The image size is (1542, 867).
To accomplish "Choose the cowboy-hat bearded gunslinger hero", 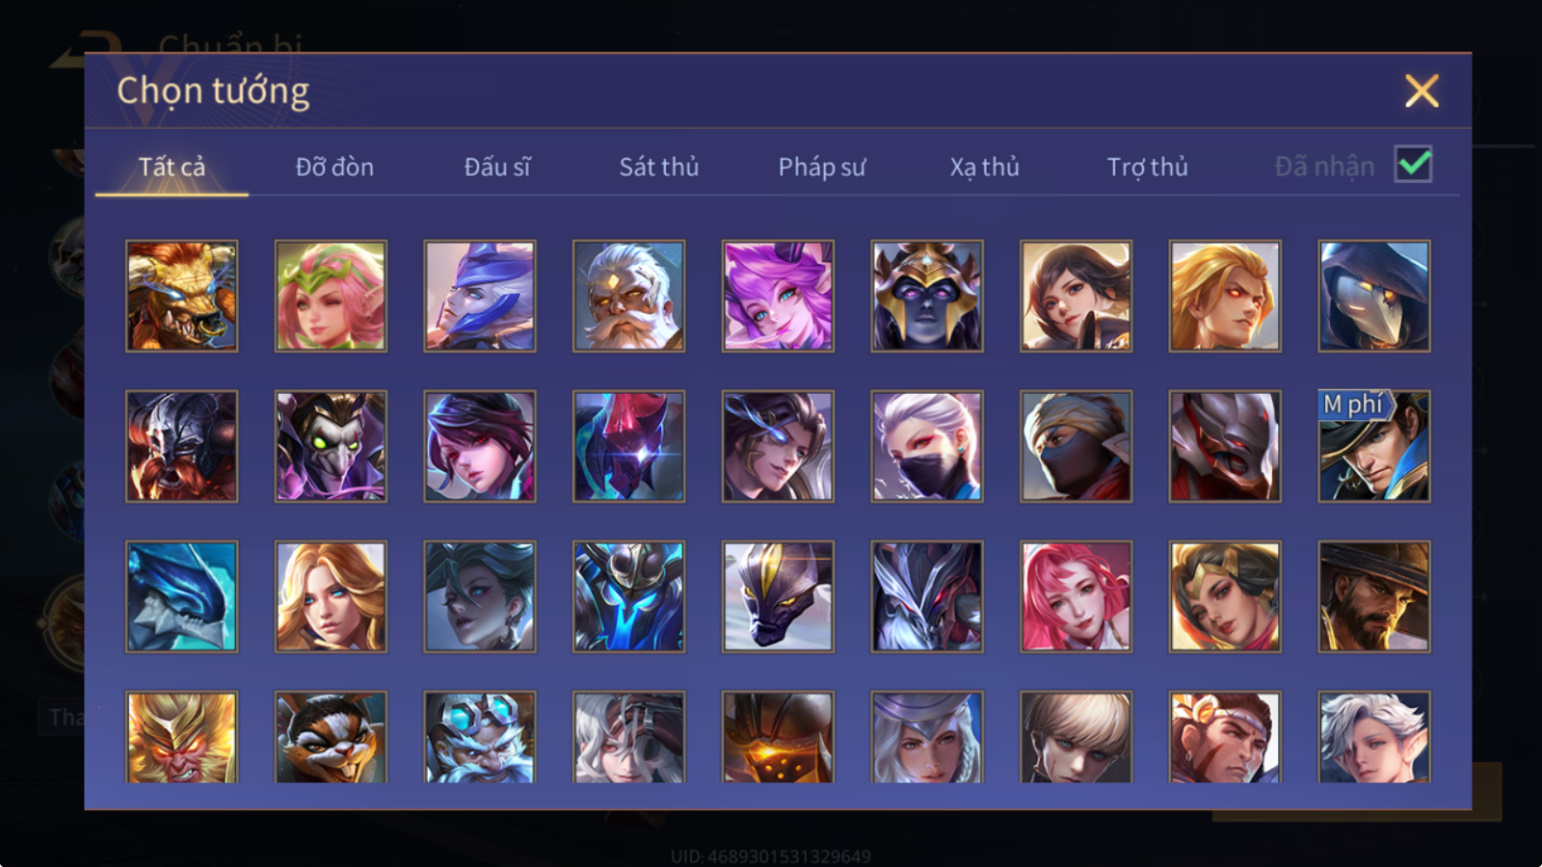I will point(1374,597).
